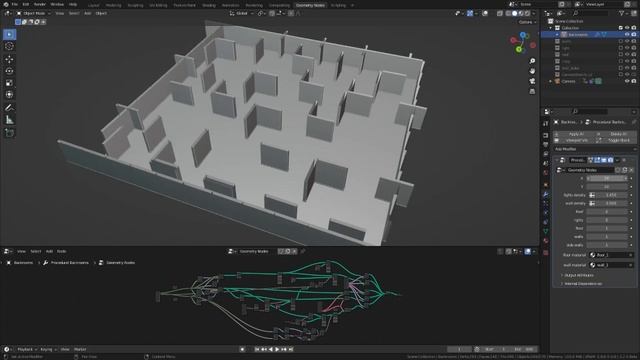Activate the Transform tool
640x360 pixels.
coord(9,95)
